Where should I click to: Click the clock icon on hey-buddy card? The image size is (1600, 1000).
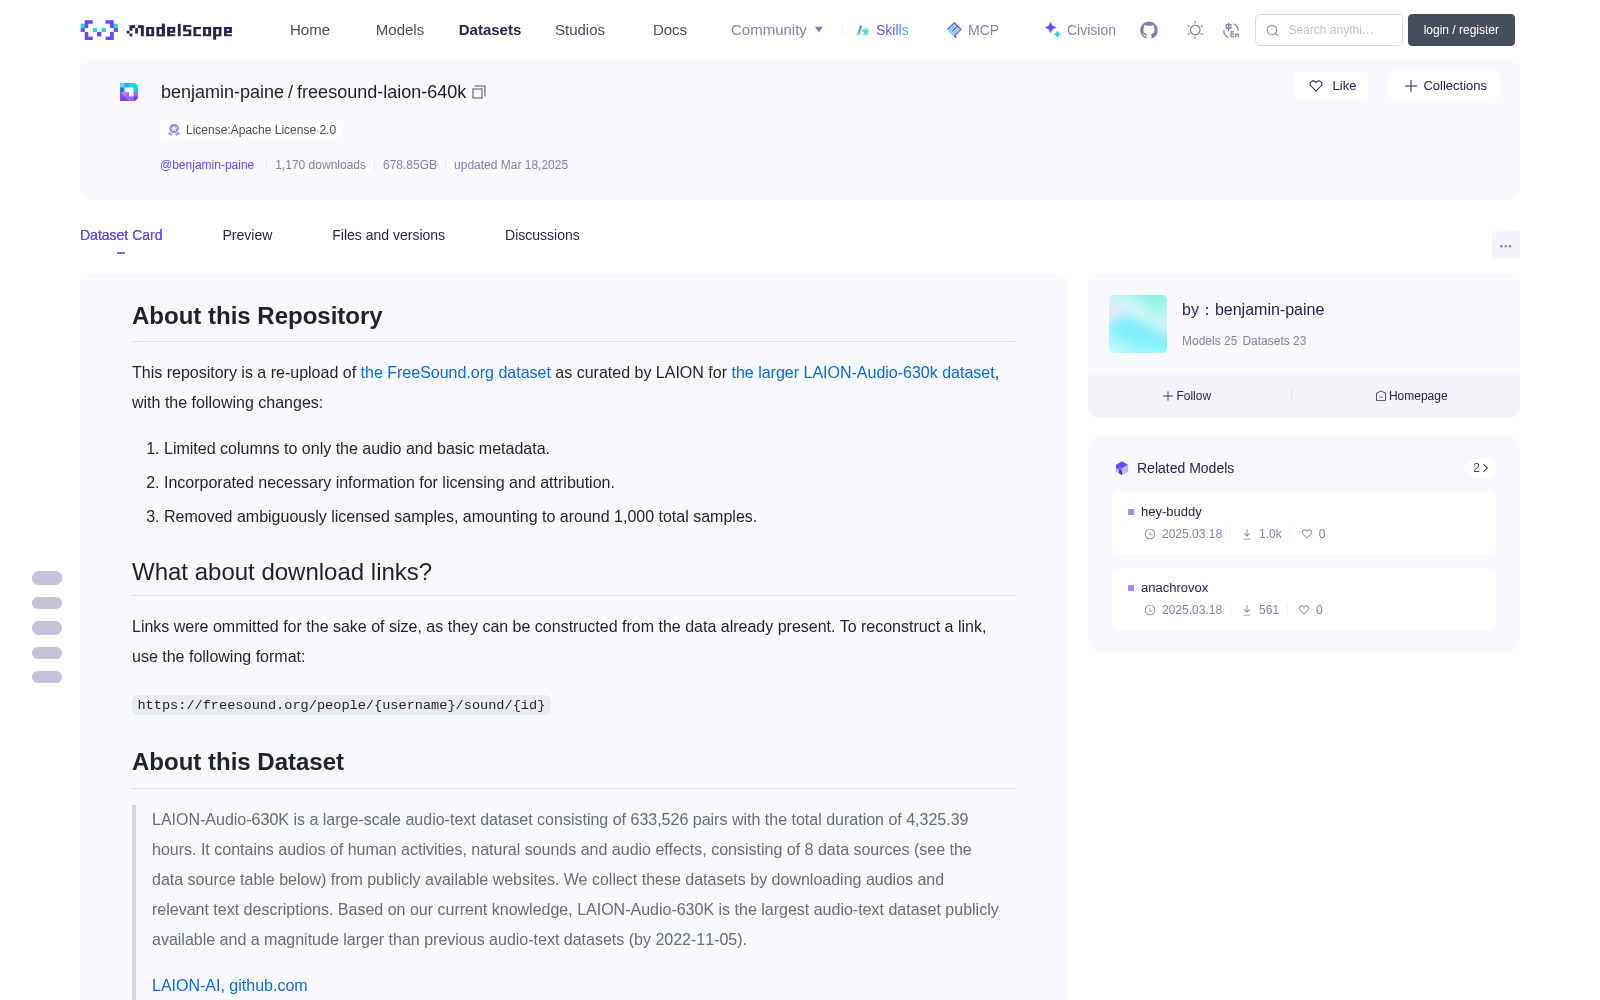(1150, 534)
